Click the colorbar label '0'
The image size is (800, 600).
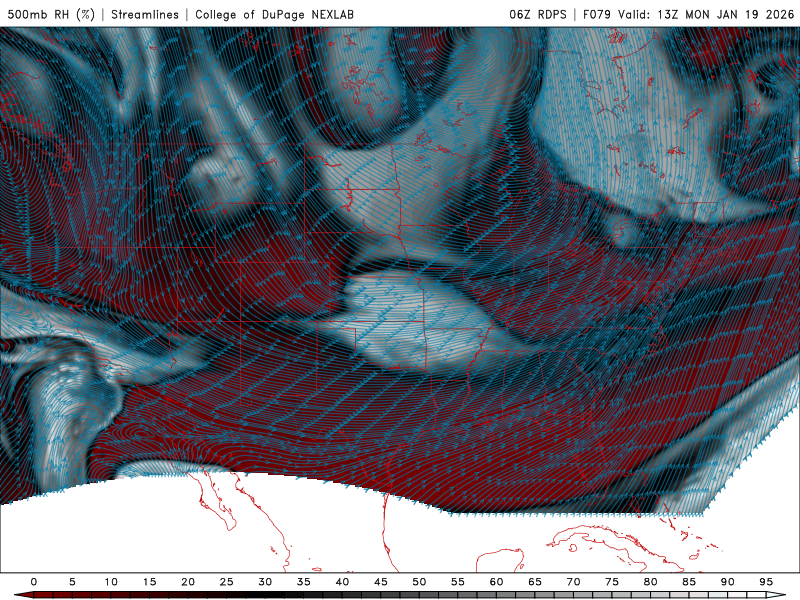point(34,582)
